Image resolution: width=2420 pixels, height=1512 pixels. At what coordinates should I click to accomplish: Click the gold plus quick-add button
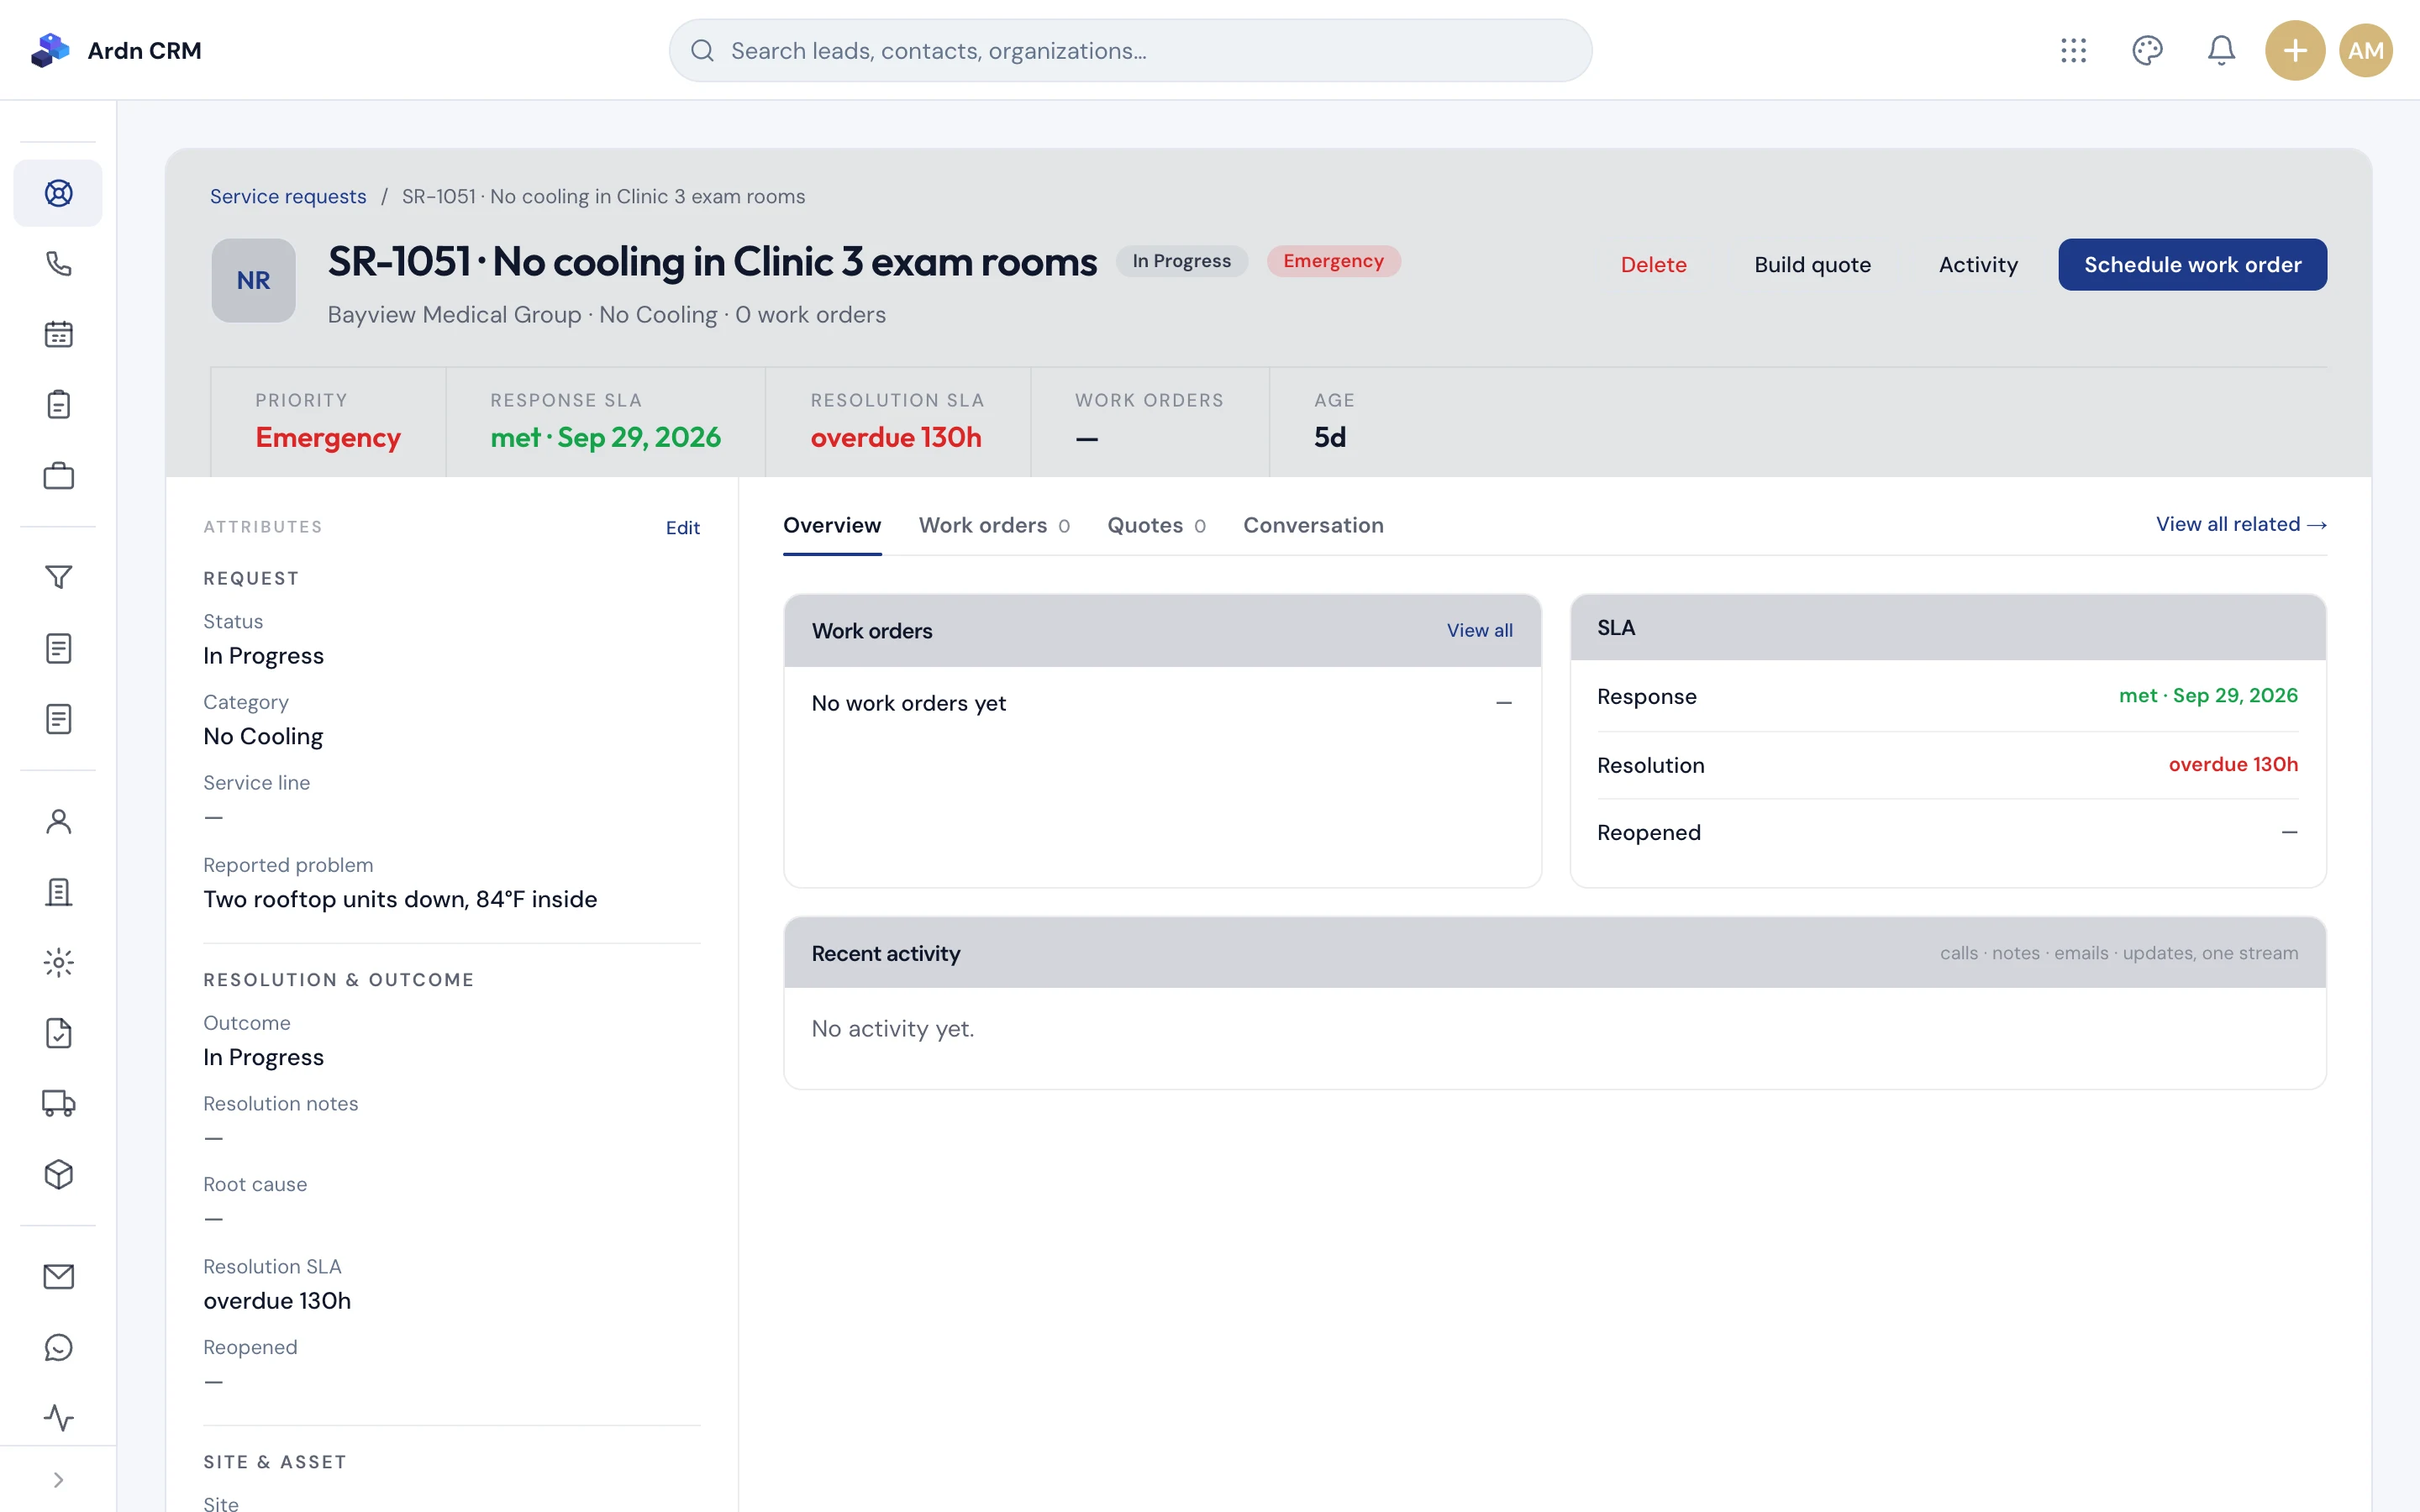tap(2295, 50)
